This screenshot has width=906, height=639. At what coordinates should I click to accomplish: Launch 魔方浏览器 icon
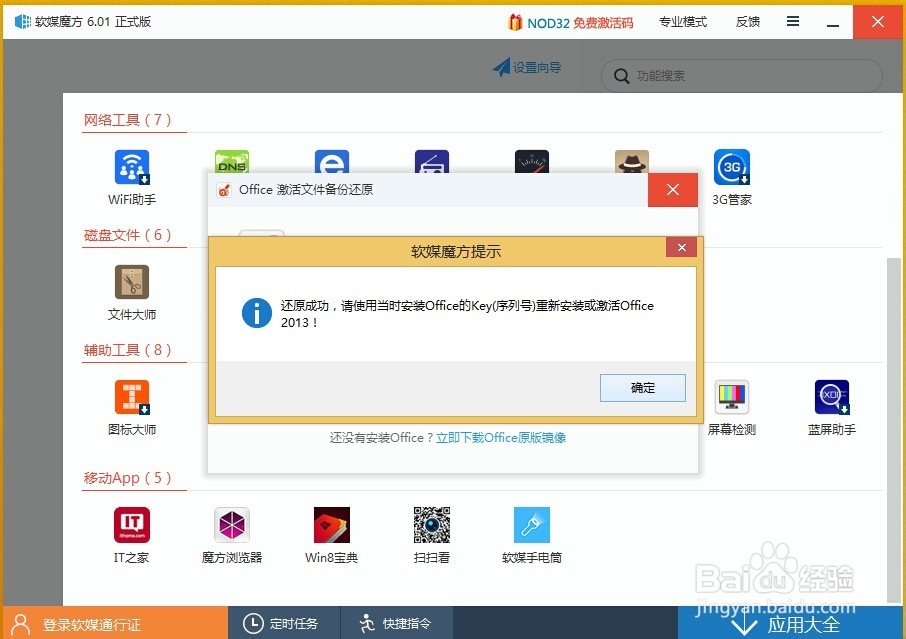click(x=232, y=525)
